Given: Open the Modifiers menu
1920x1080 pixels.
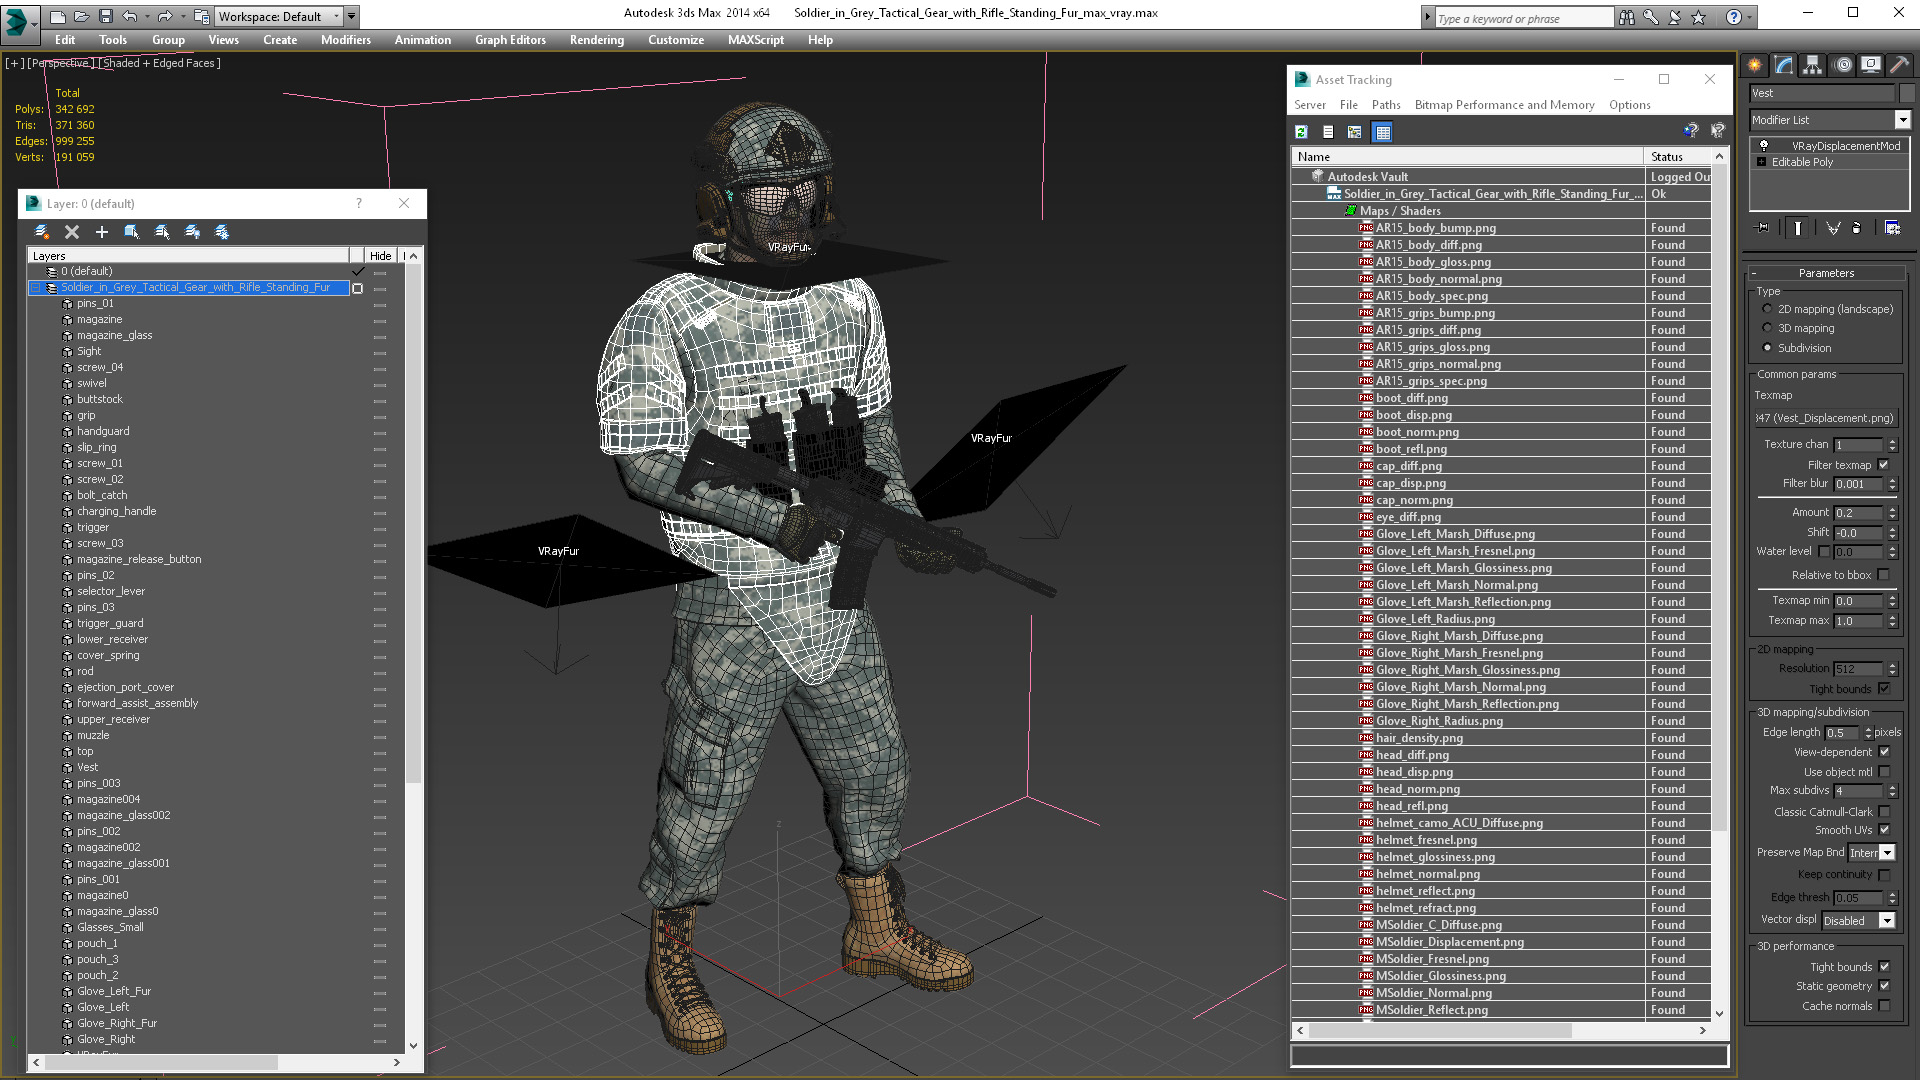Looking at the screenshot, I should pyautogui.click(x=345, y=40).
